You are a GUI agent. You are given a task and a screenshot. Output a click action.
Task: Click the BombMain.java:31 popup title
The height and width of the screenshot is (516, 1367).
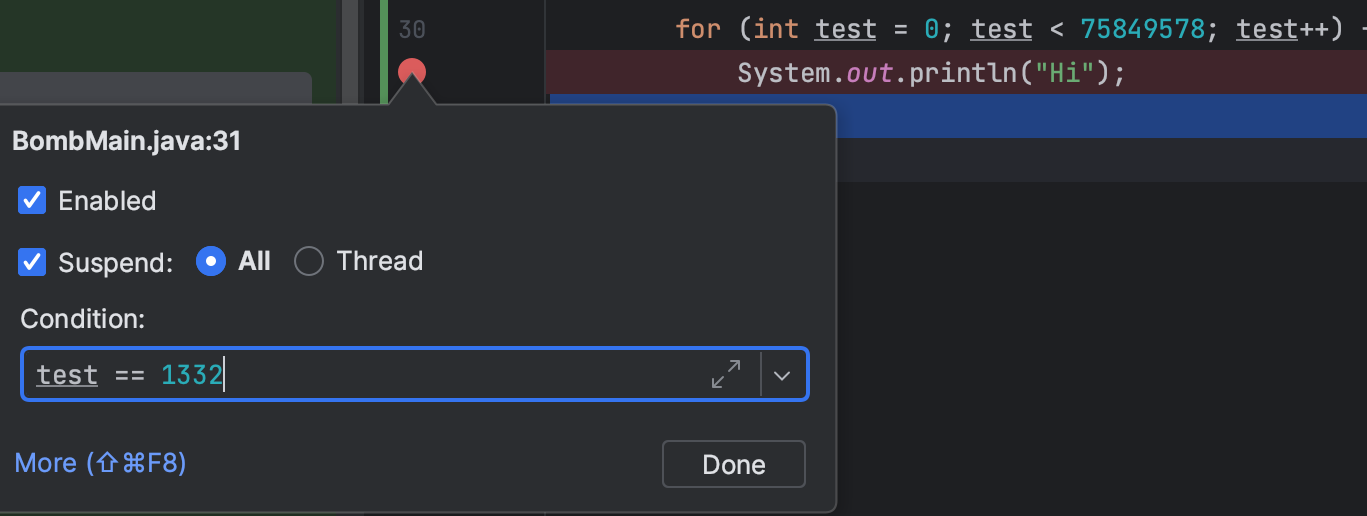126,141
